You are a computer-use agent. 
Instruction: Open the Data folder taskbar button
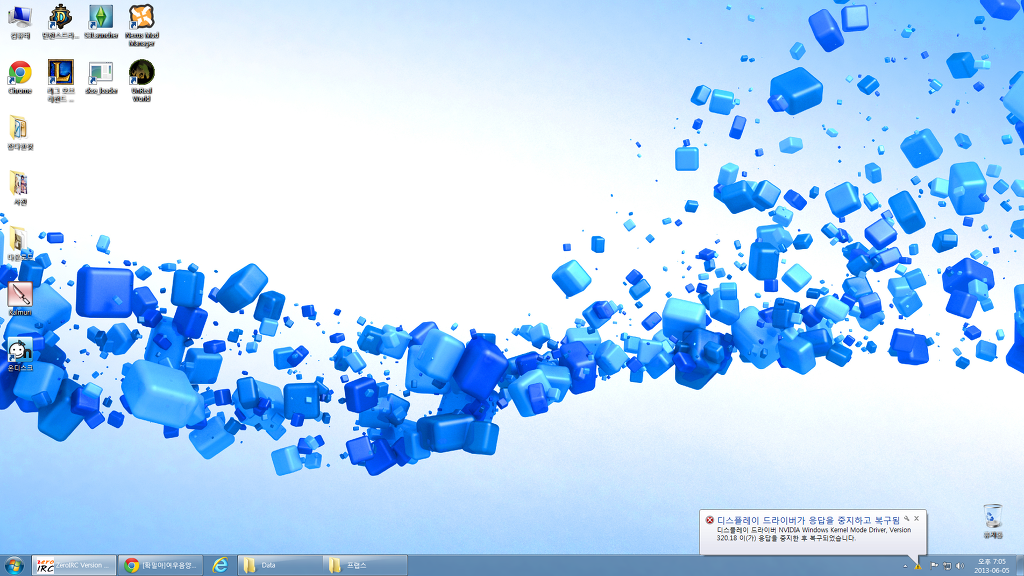coord(278,565)
